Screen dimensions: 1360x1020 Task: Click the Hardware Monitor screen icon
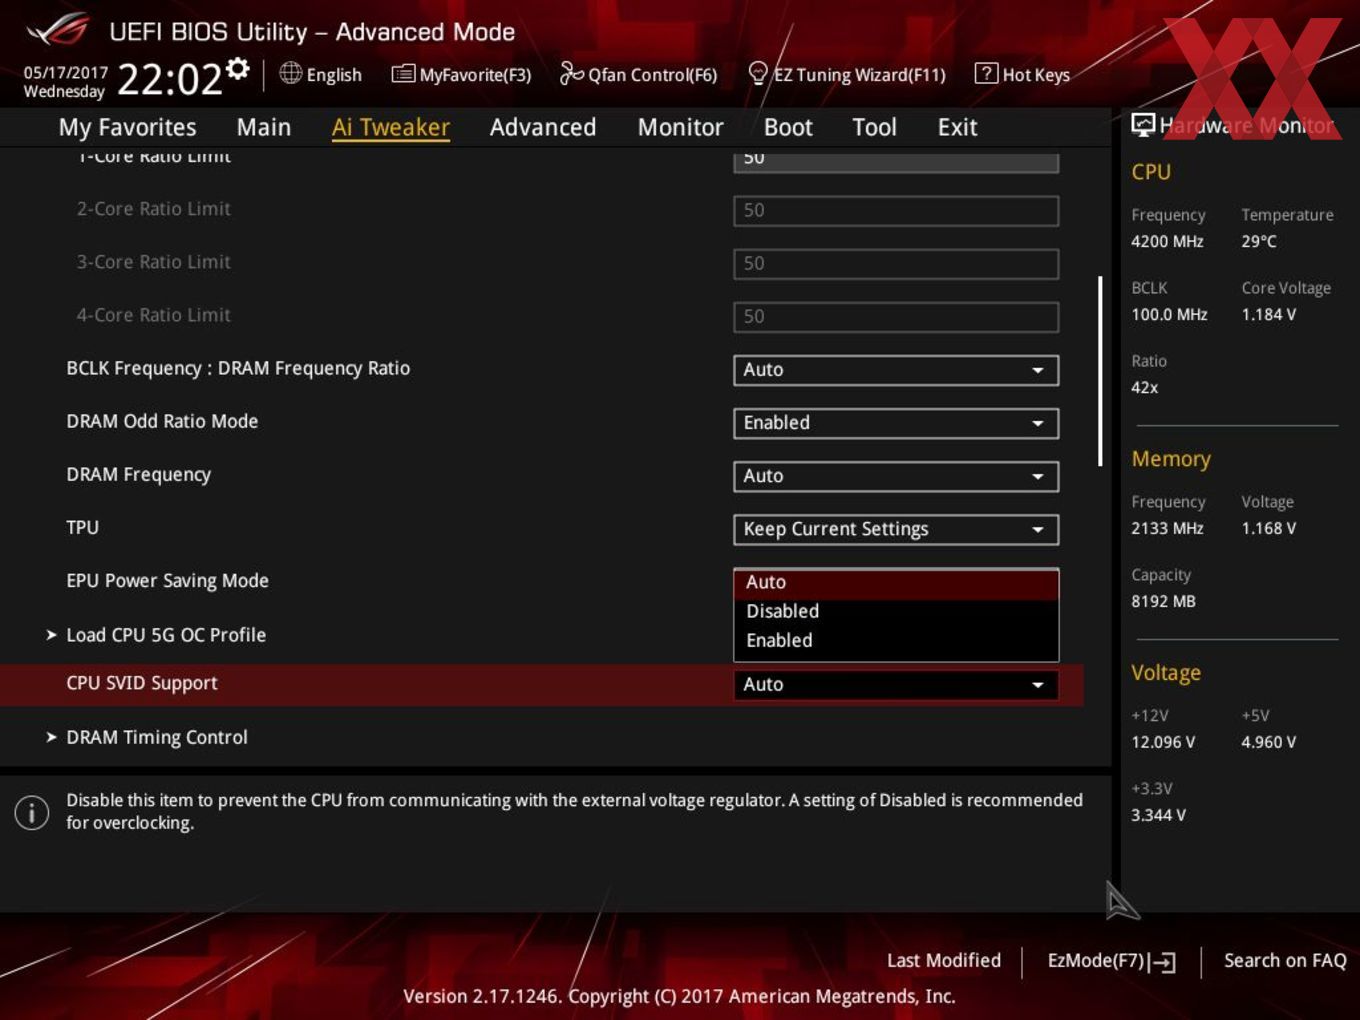1143,125
